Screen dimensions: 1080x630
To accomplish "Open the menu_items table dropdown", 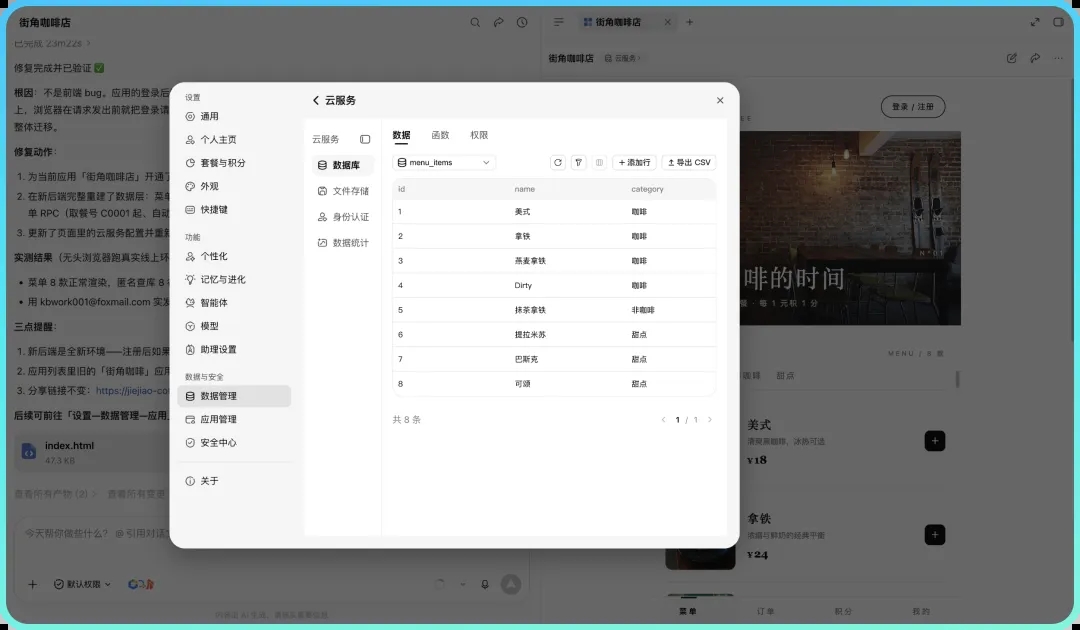I will (x=444, y=162).
